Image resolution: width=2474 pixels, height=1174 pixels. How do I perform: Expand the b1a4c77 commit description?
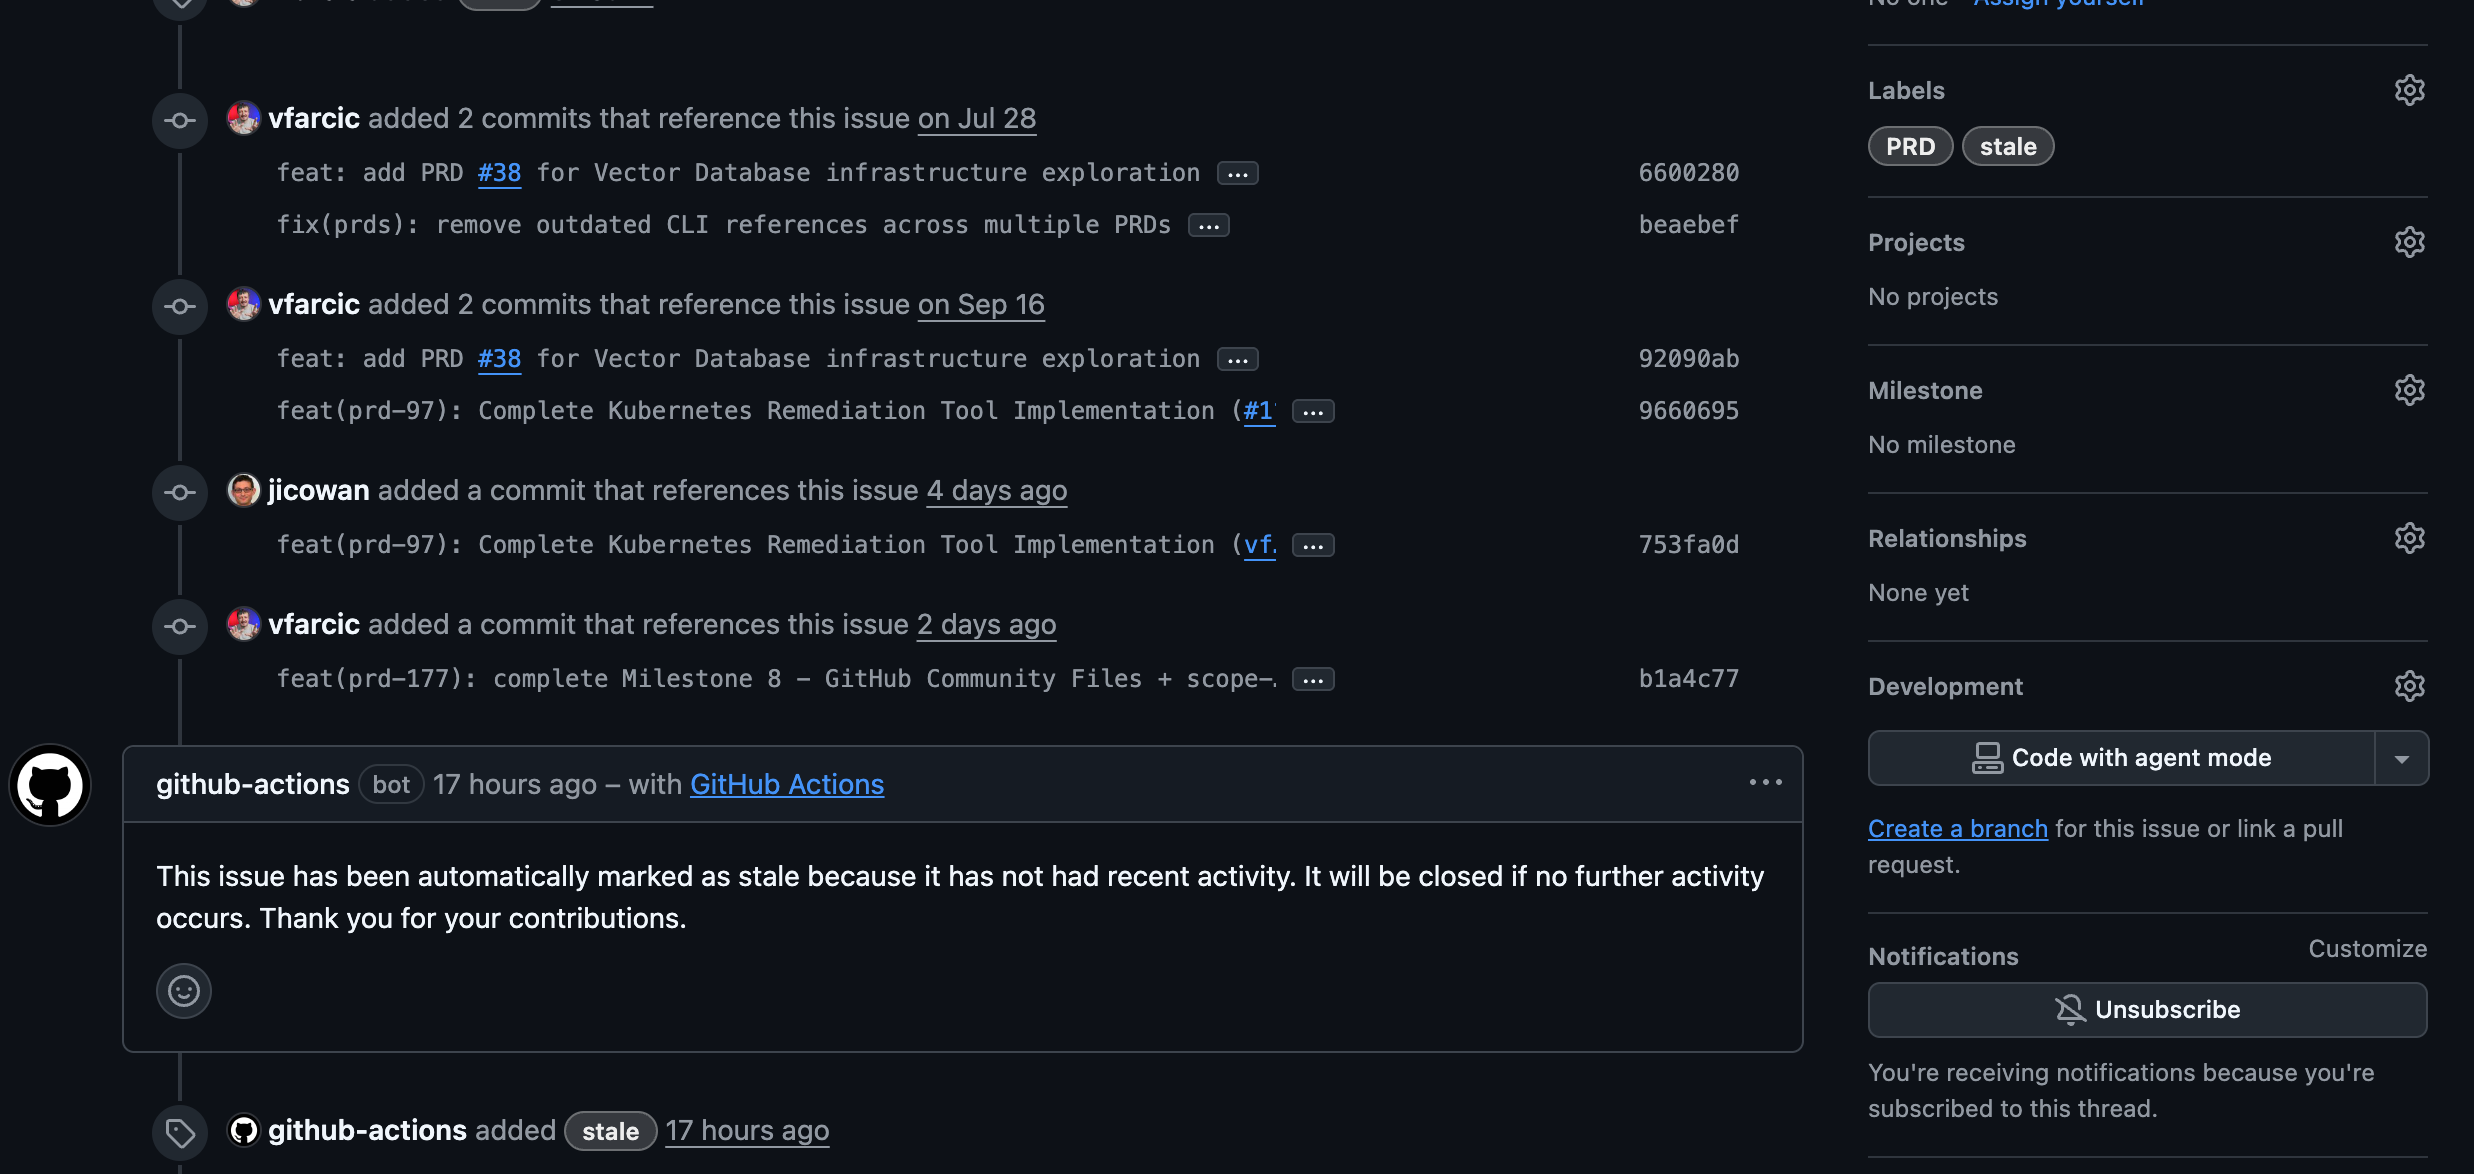point(1312,680)
